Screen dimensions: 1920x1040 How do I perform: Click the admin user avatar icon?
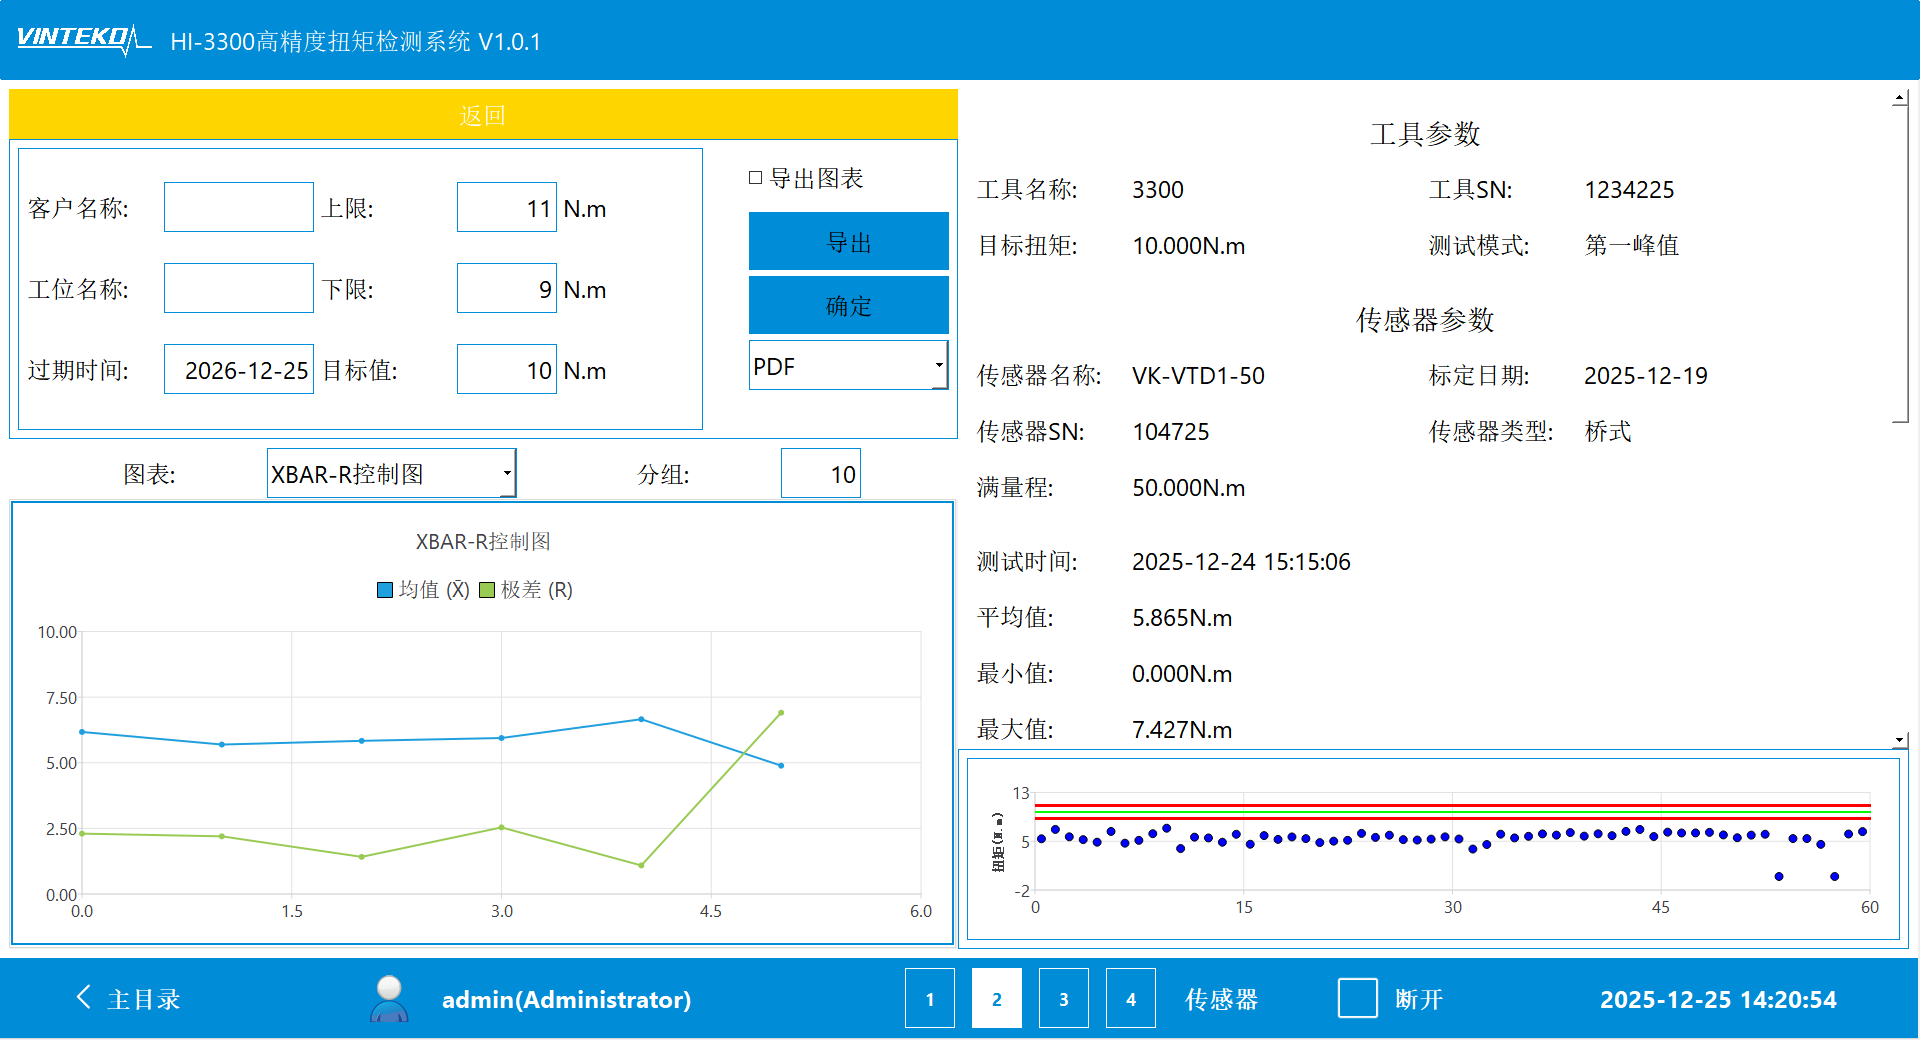[389, 998]
